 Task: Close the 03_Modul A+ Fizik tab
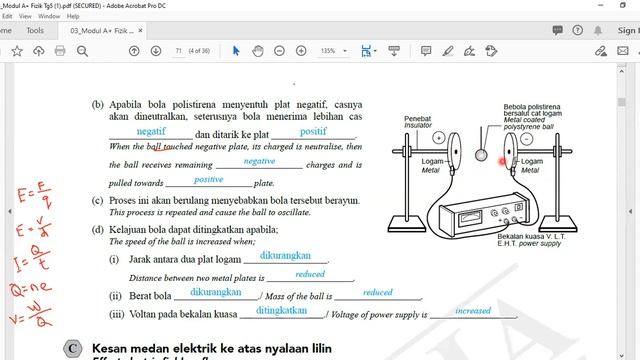pos(140,31)
